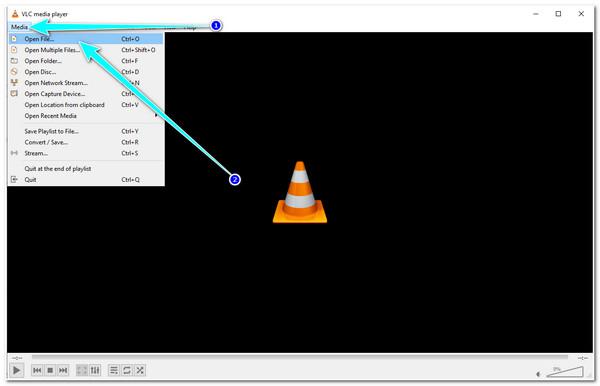Image resolution: width=600 pixels, height=386 pixels.
Task: Toggle the playlist view icon
Action: point(114,370)
